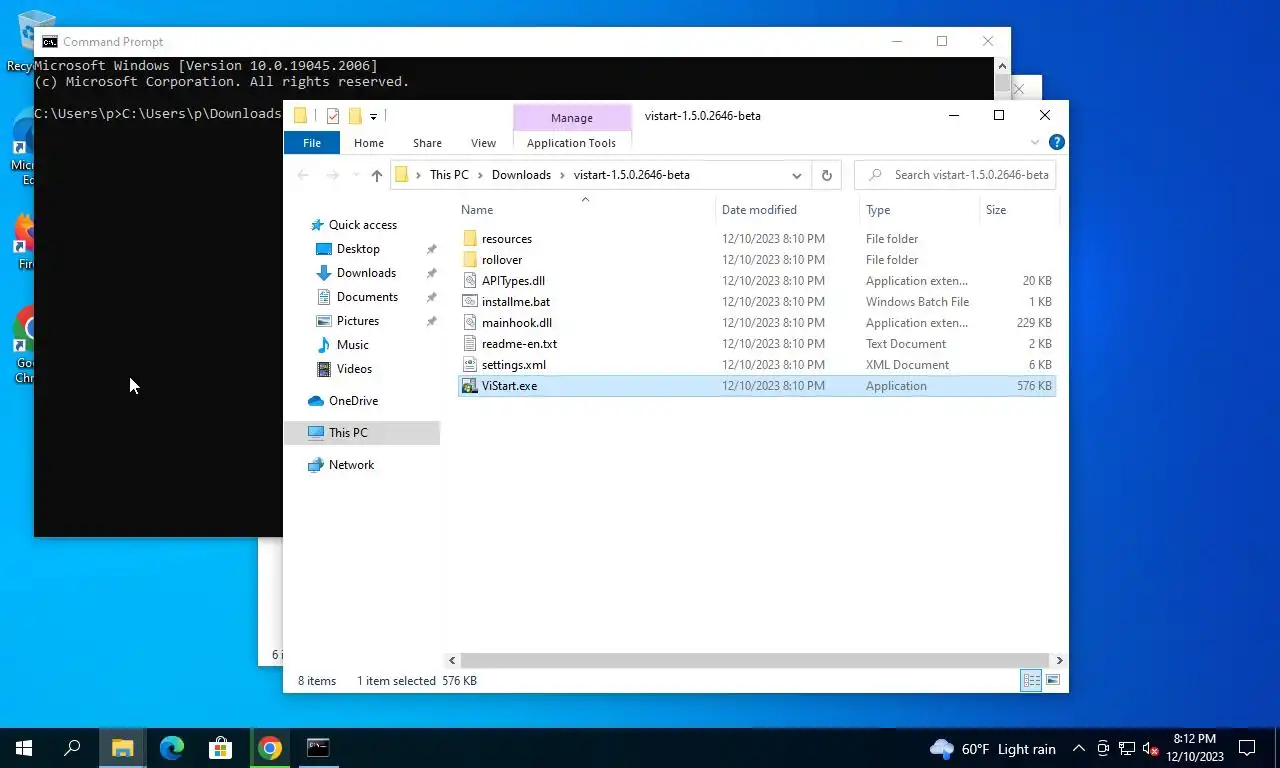Open the address bar history dropdown
Screen dimensions: 1280x768
click(x=796, y=175)
